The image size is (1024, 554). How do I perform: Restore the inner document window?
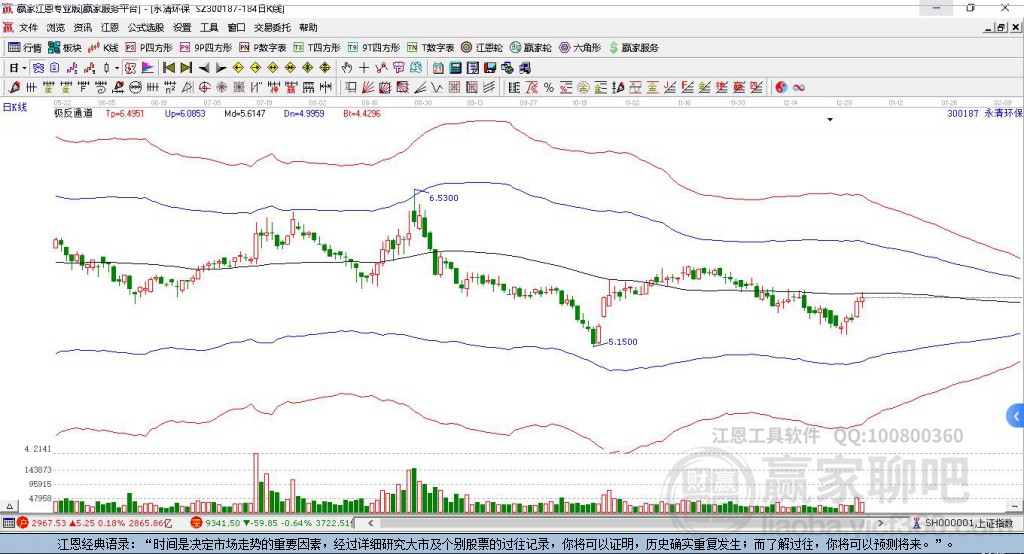1001,27
